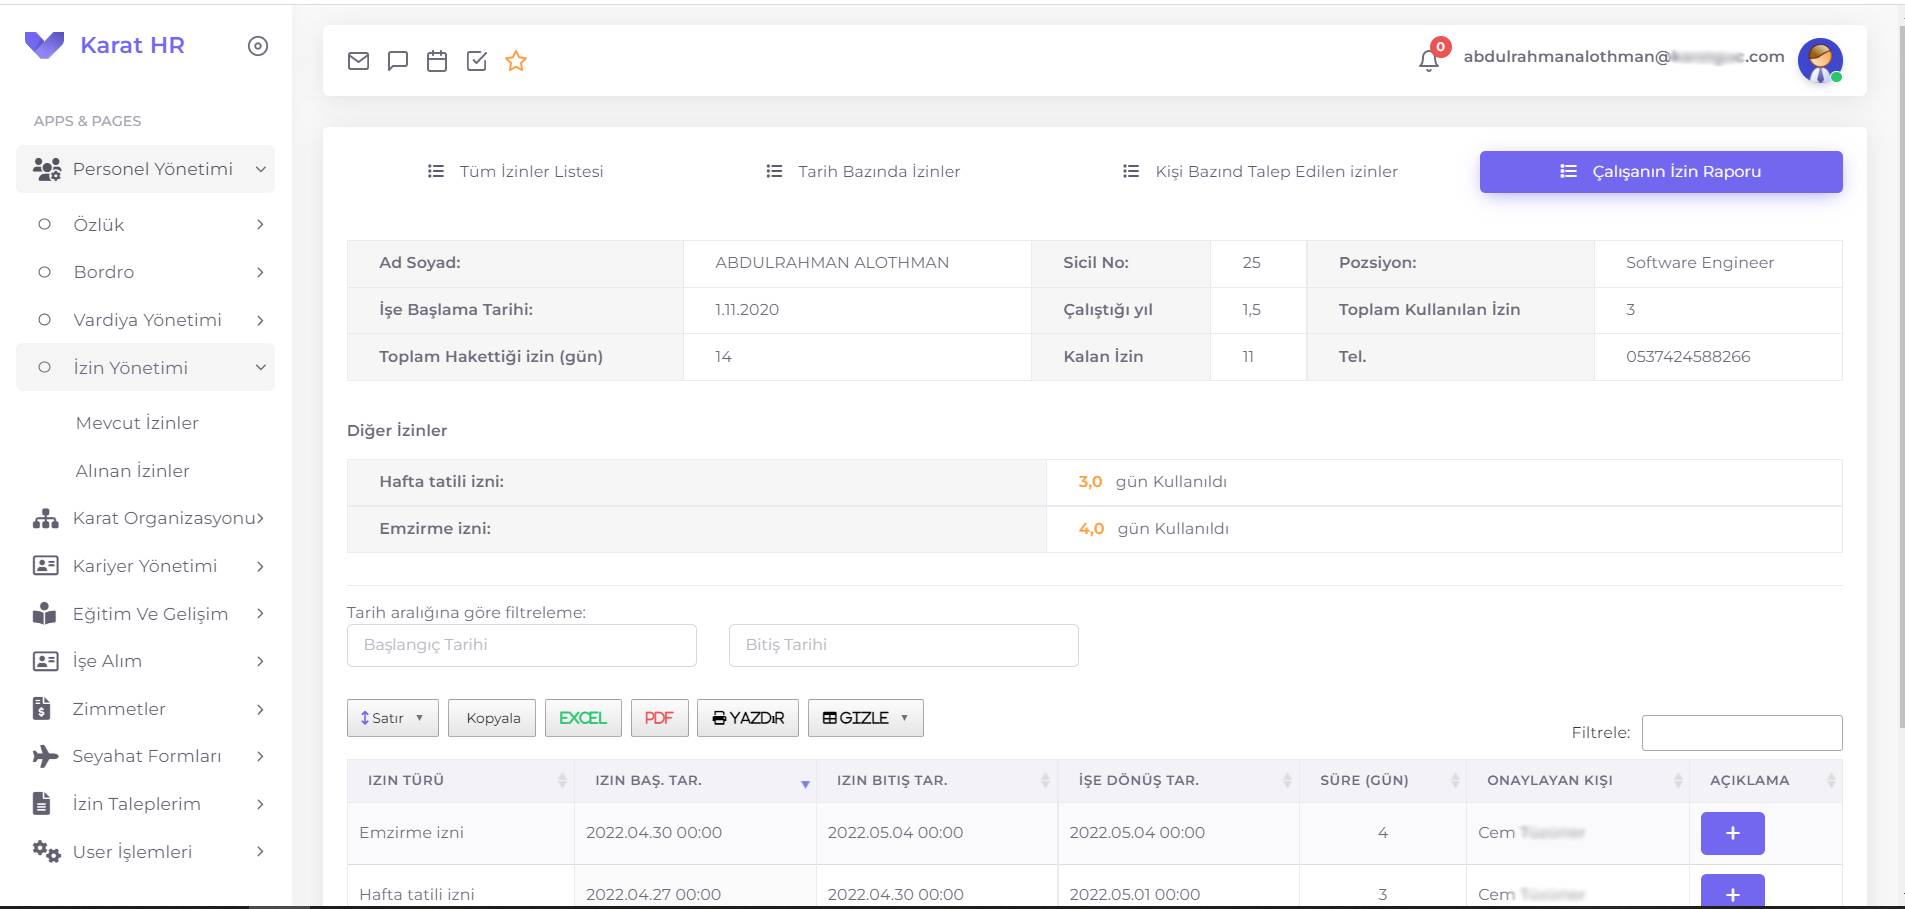Open the Satır rows dropdown

[x=391, y=718]
